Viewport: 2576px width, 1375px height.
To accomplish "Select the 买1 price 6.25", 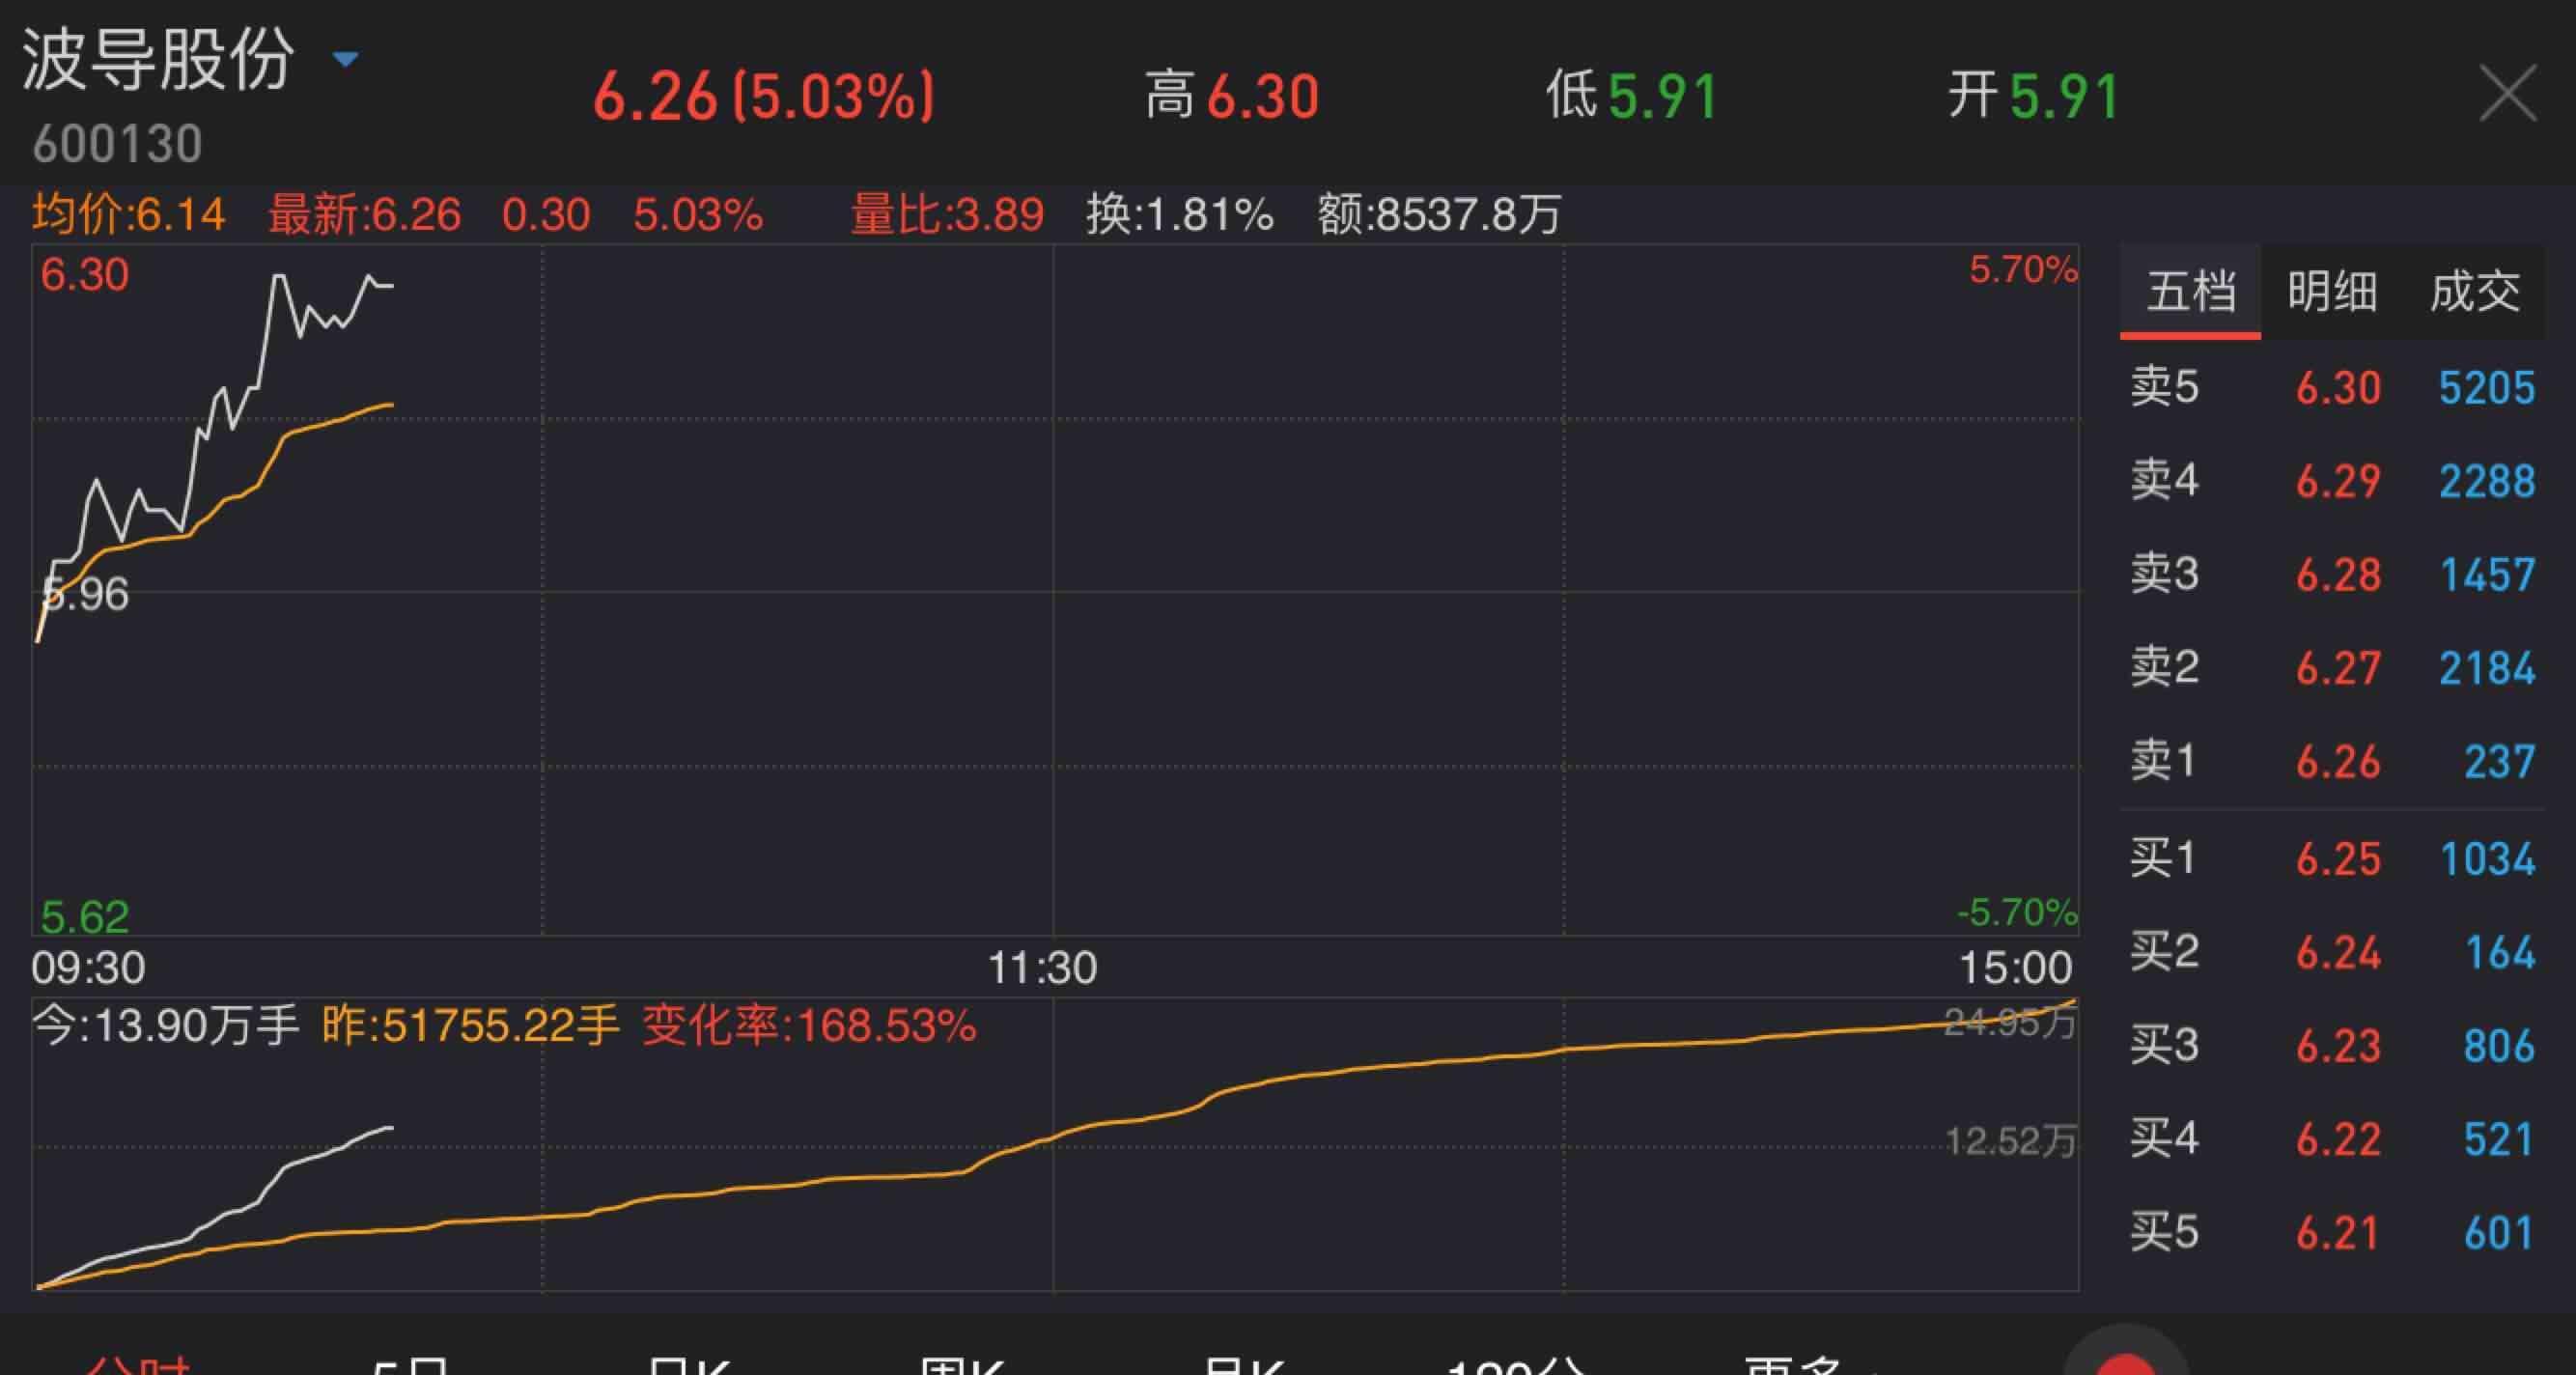I will point(2338,859).
